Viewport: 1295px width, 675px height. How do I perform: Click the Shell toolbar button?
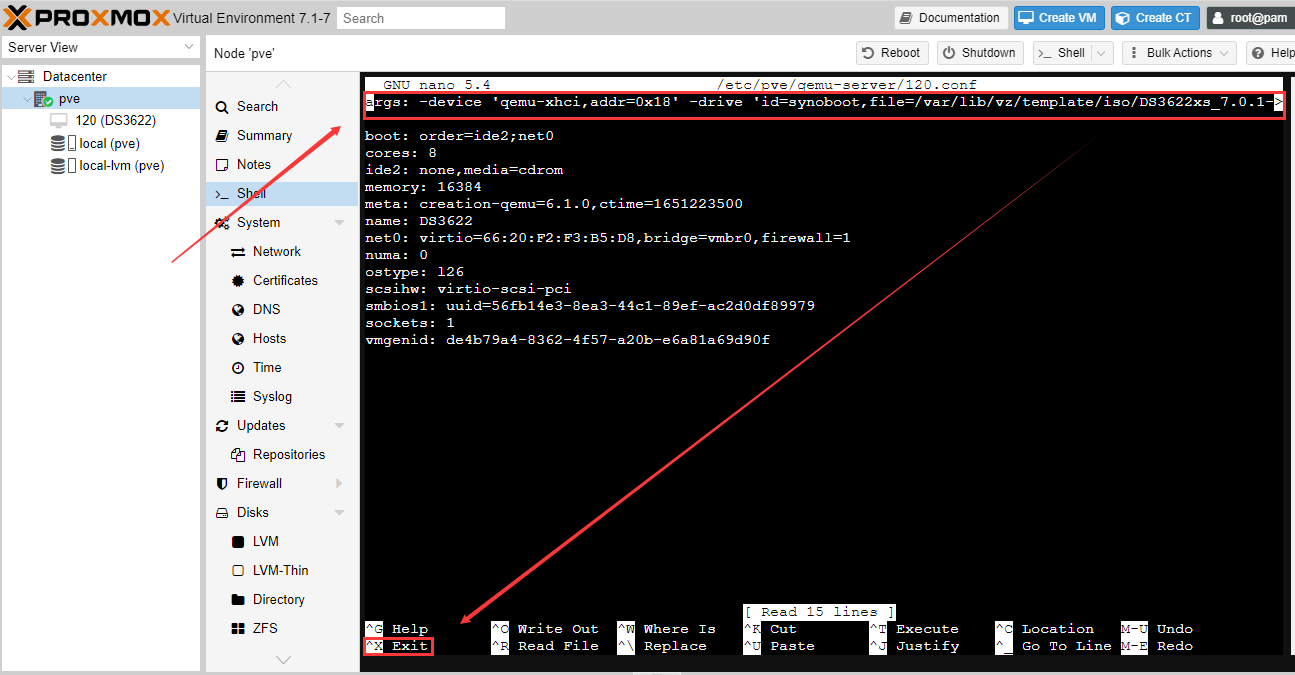tap(1061, 53)
